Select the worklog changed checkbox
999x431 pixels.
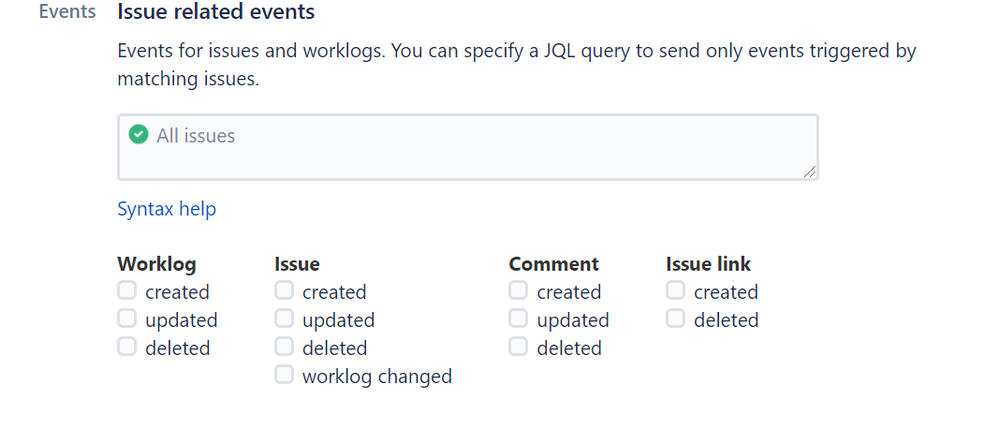pos(284,375)
